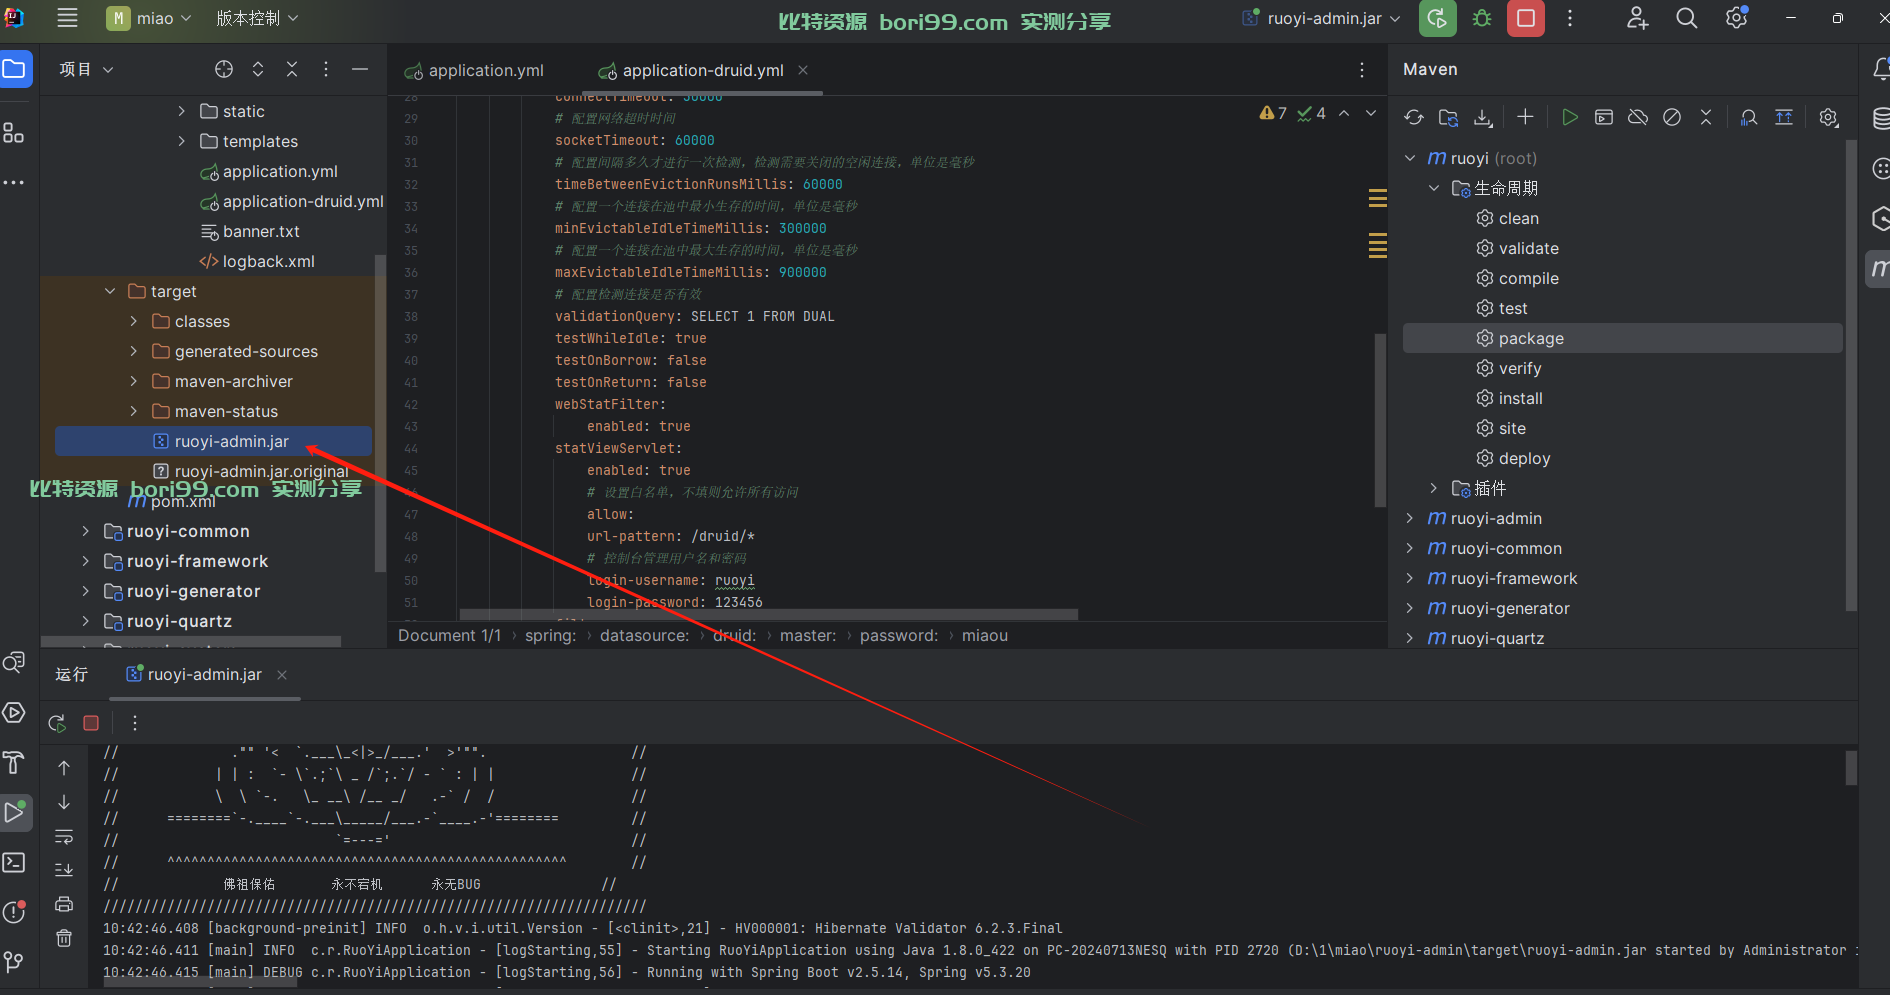Open the Git tool window
This screenshot has height=995, width=1890.
click(14, 962)
